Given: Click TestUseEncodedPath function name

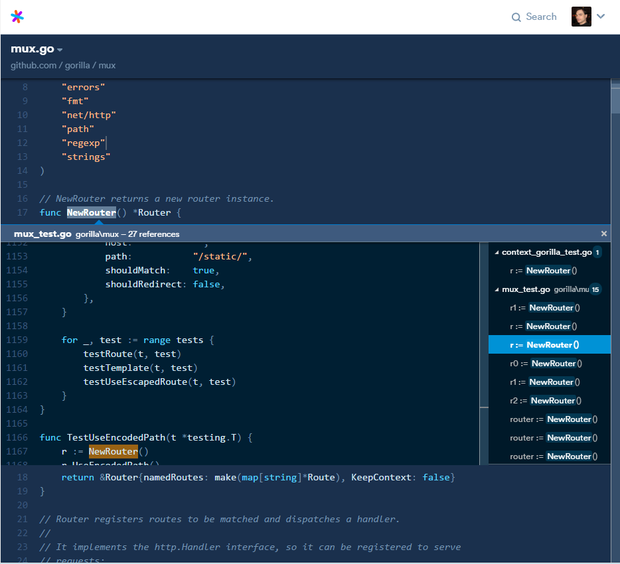Looking at the screenshot, I should click(x=116, y=438).
